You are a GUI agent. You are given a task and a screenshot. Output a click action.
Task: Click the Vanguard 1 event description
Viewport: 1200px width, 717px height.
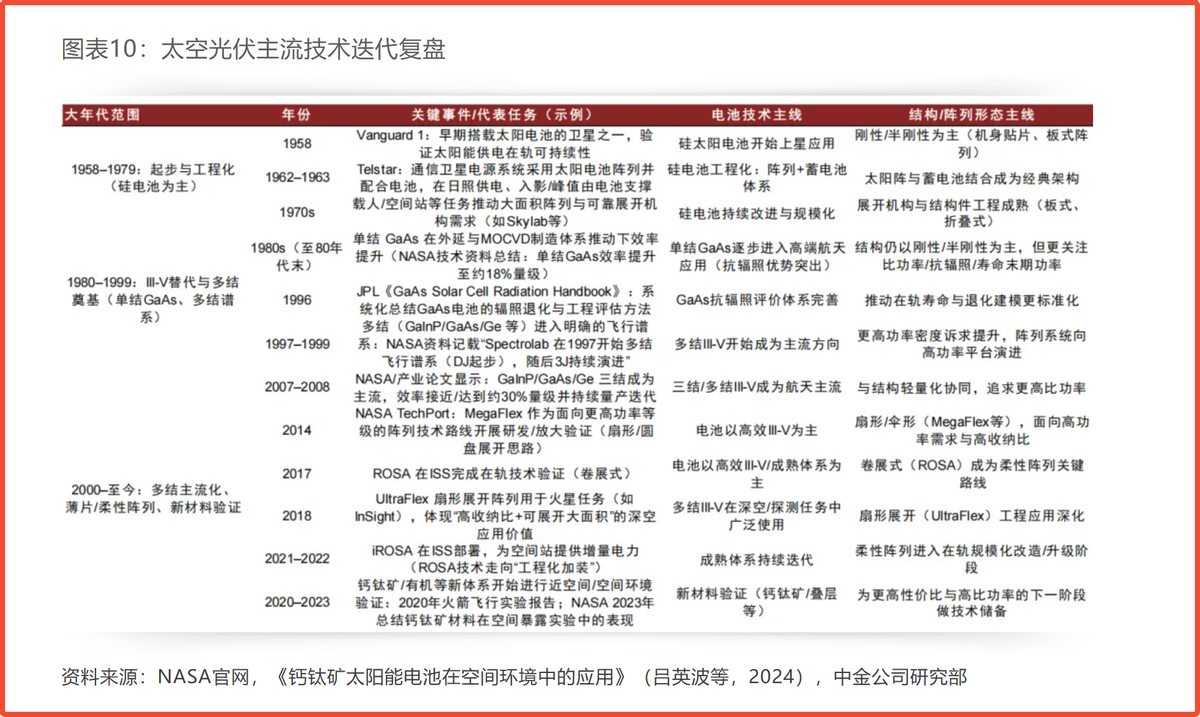coord(505,143)
